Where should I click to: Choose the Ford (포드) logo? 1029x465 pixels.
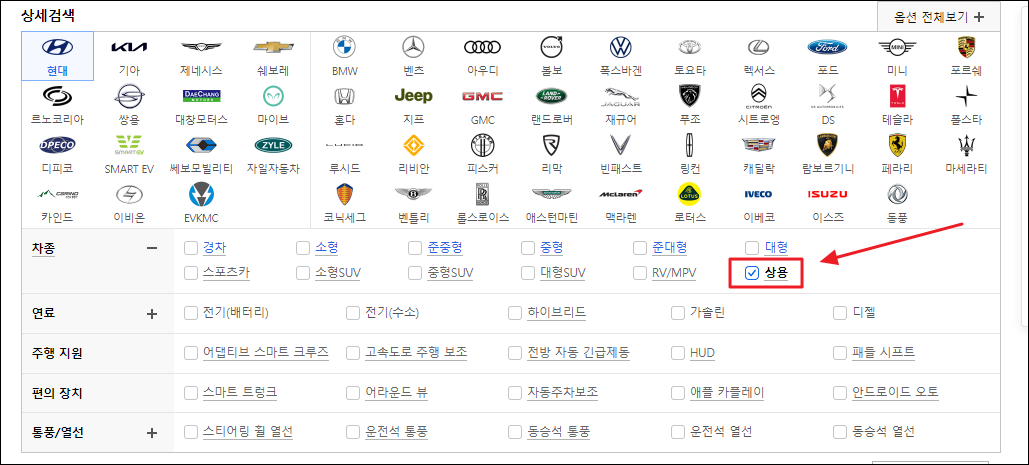coord(827,47)
